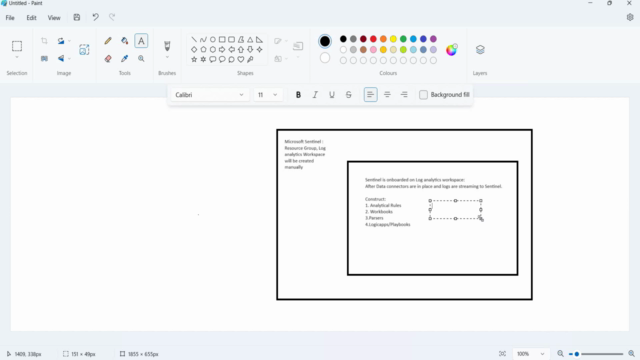This screenshot has width=640, height=360.
Task: Set text alignment to left
Action: click(x=370, y=95)
